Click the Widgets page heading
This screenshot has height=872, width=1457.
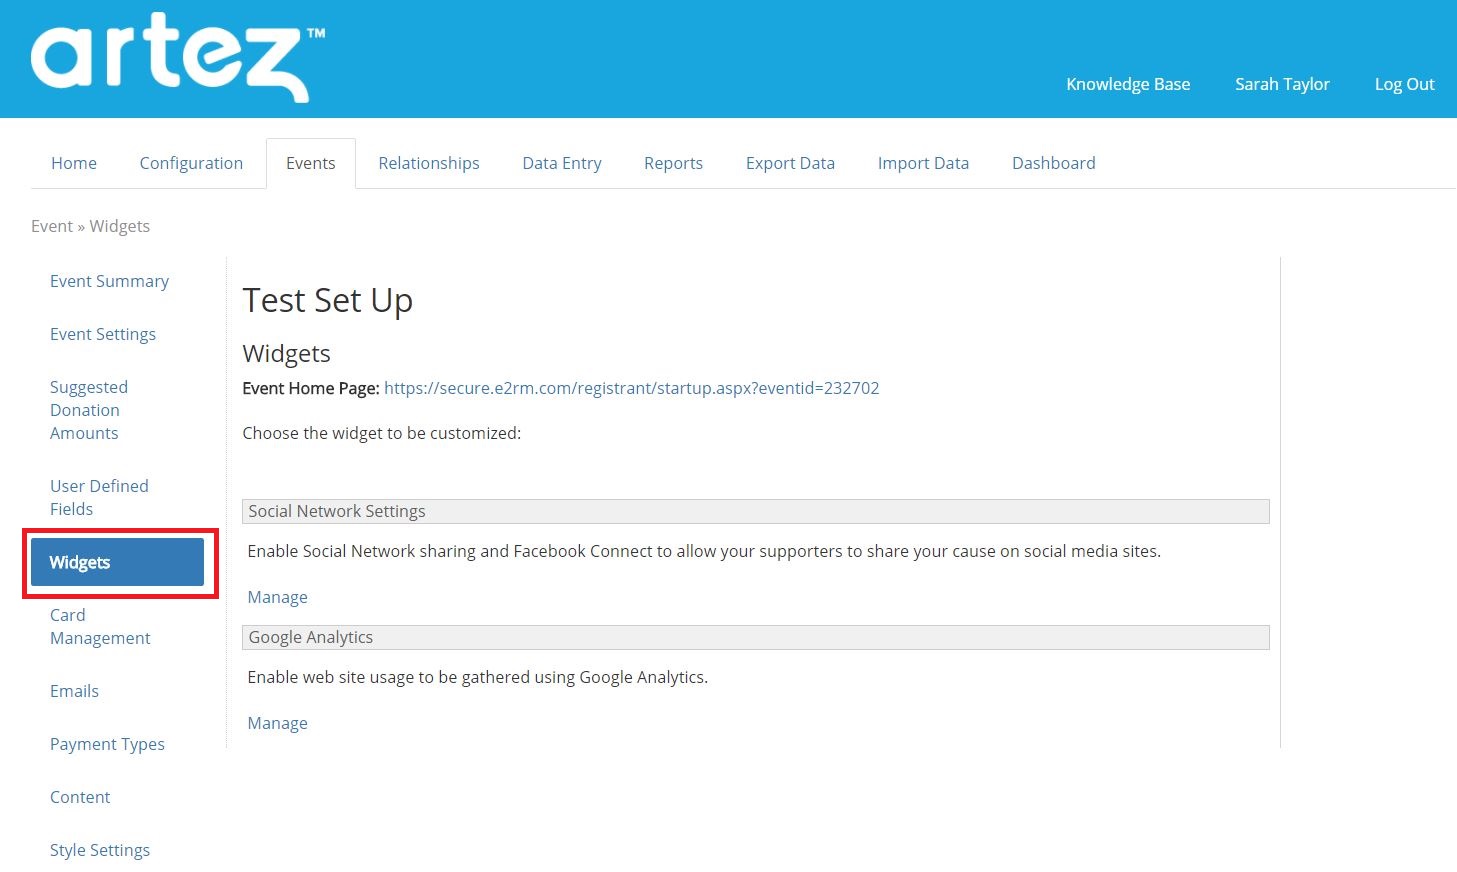(x=286, y=354)
